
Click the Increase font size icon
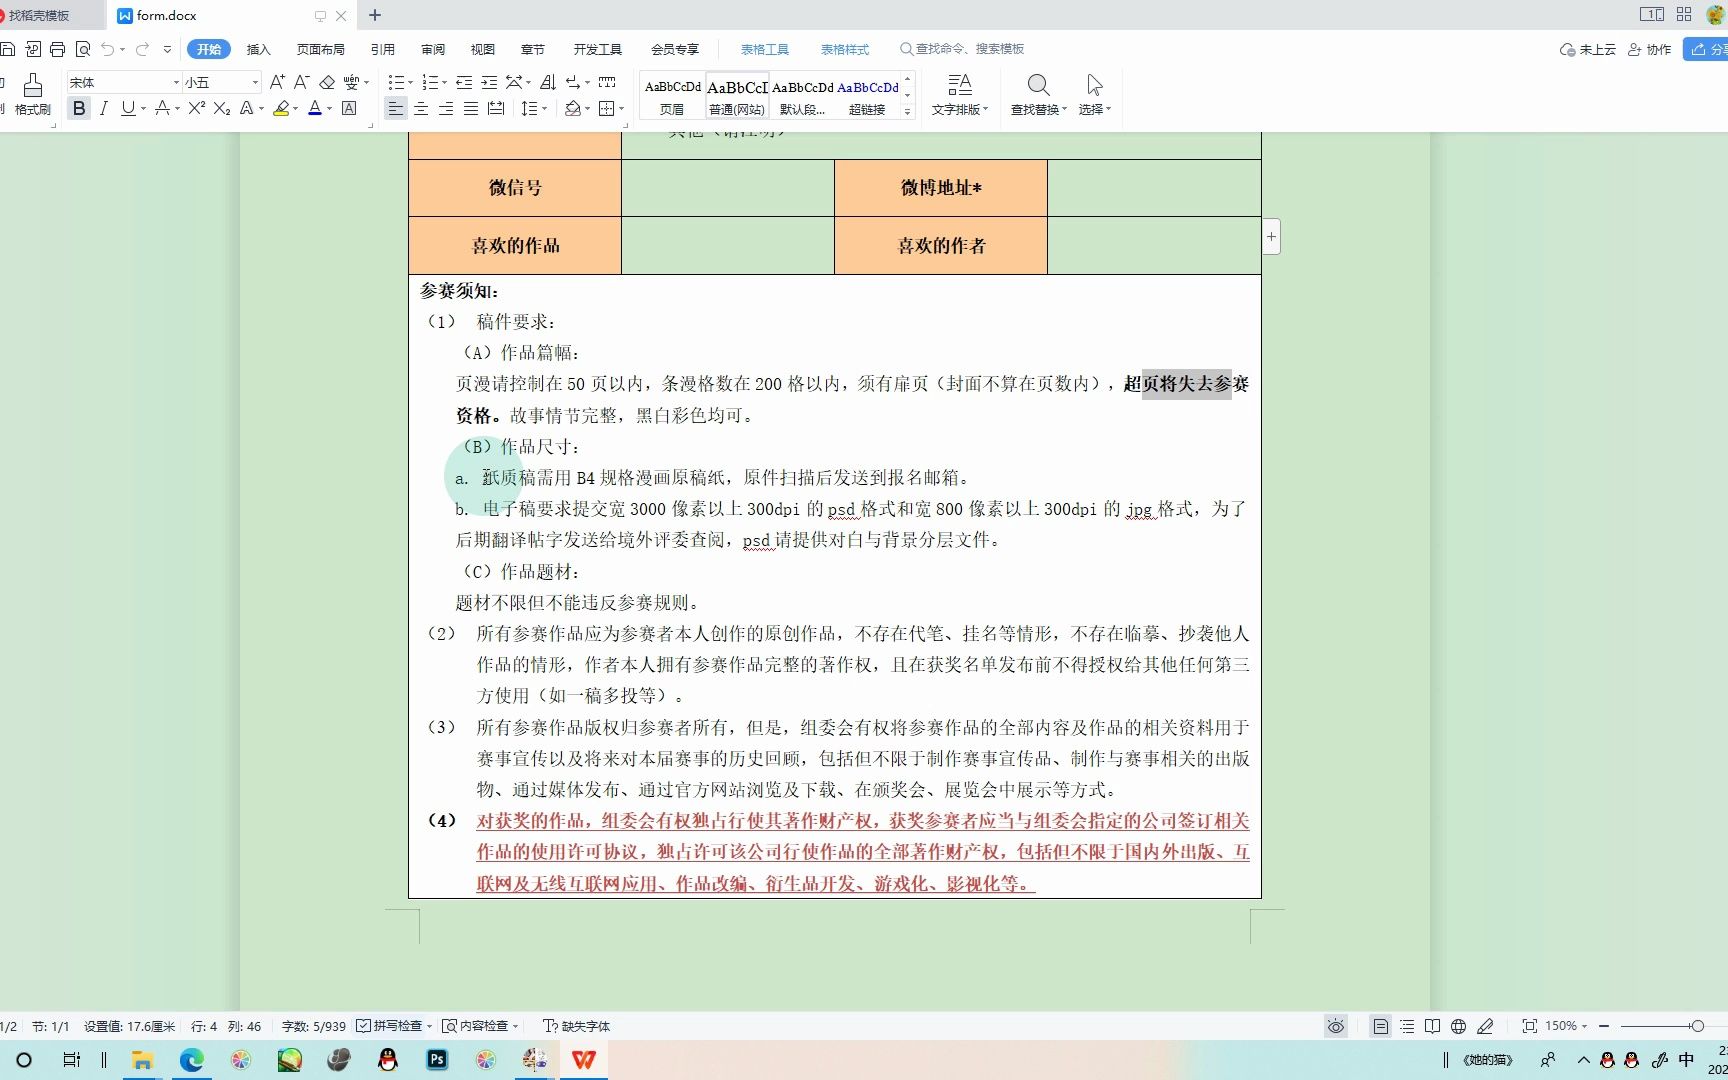pyautogui.click(x=277, y=82)
